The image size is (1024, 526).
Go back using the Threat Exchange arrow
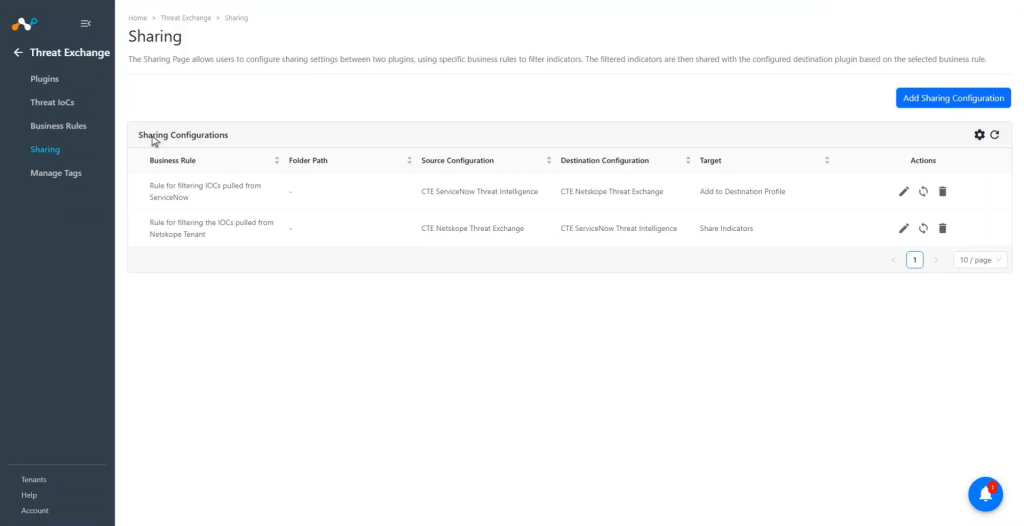click(x=18, y=52)
